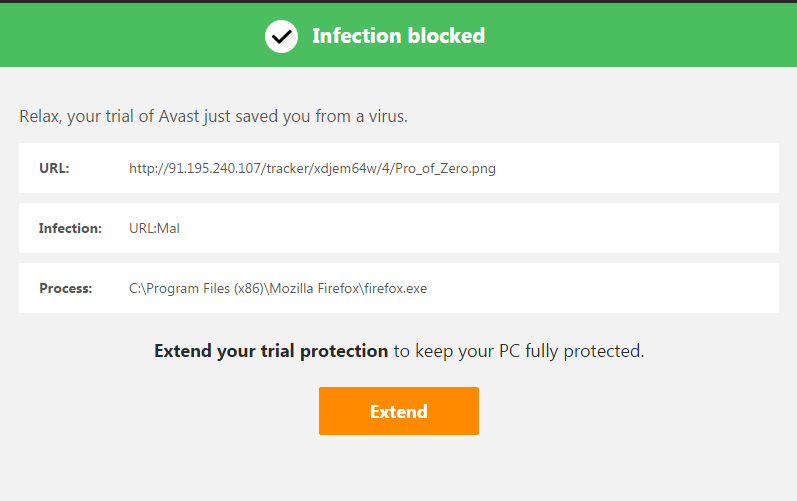The width and height of the screenshot is (797, 501).
Task: Click the 91.195.240.107 IP address
Action: [208, 168]
